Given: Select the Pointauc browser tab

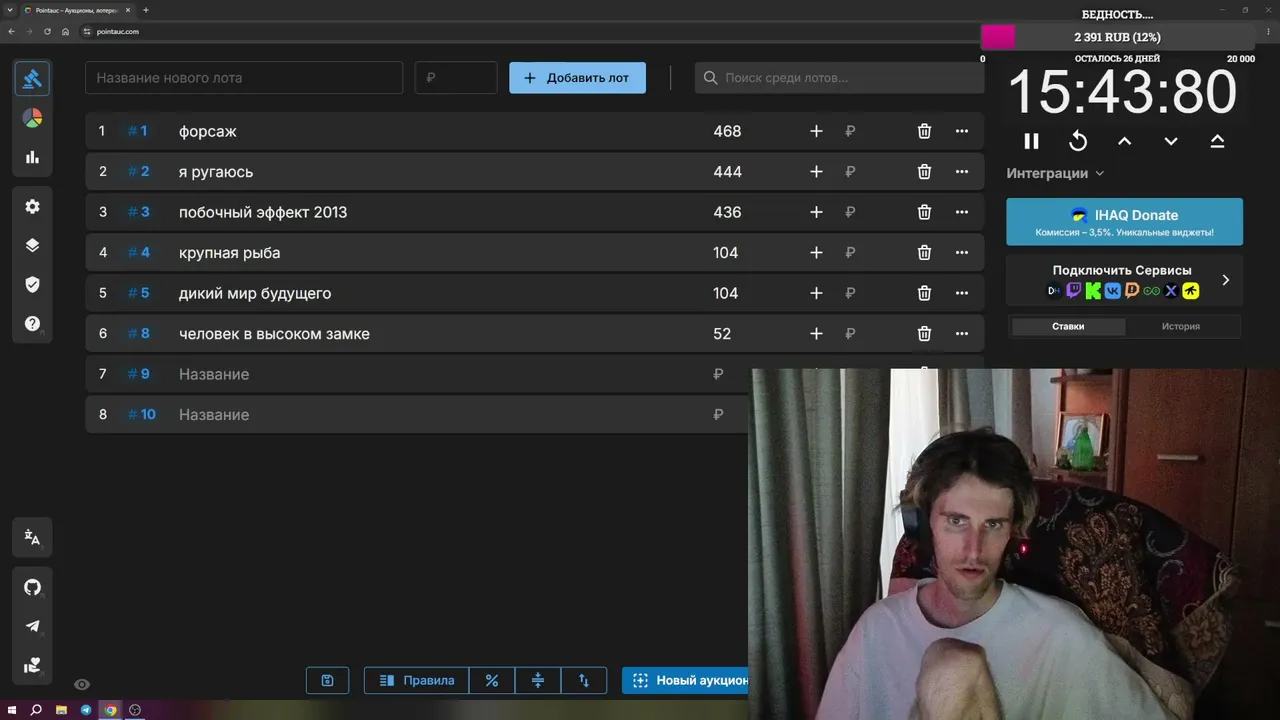Looking at the screenshot, I should tap(77, 10).
